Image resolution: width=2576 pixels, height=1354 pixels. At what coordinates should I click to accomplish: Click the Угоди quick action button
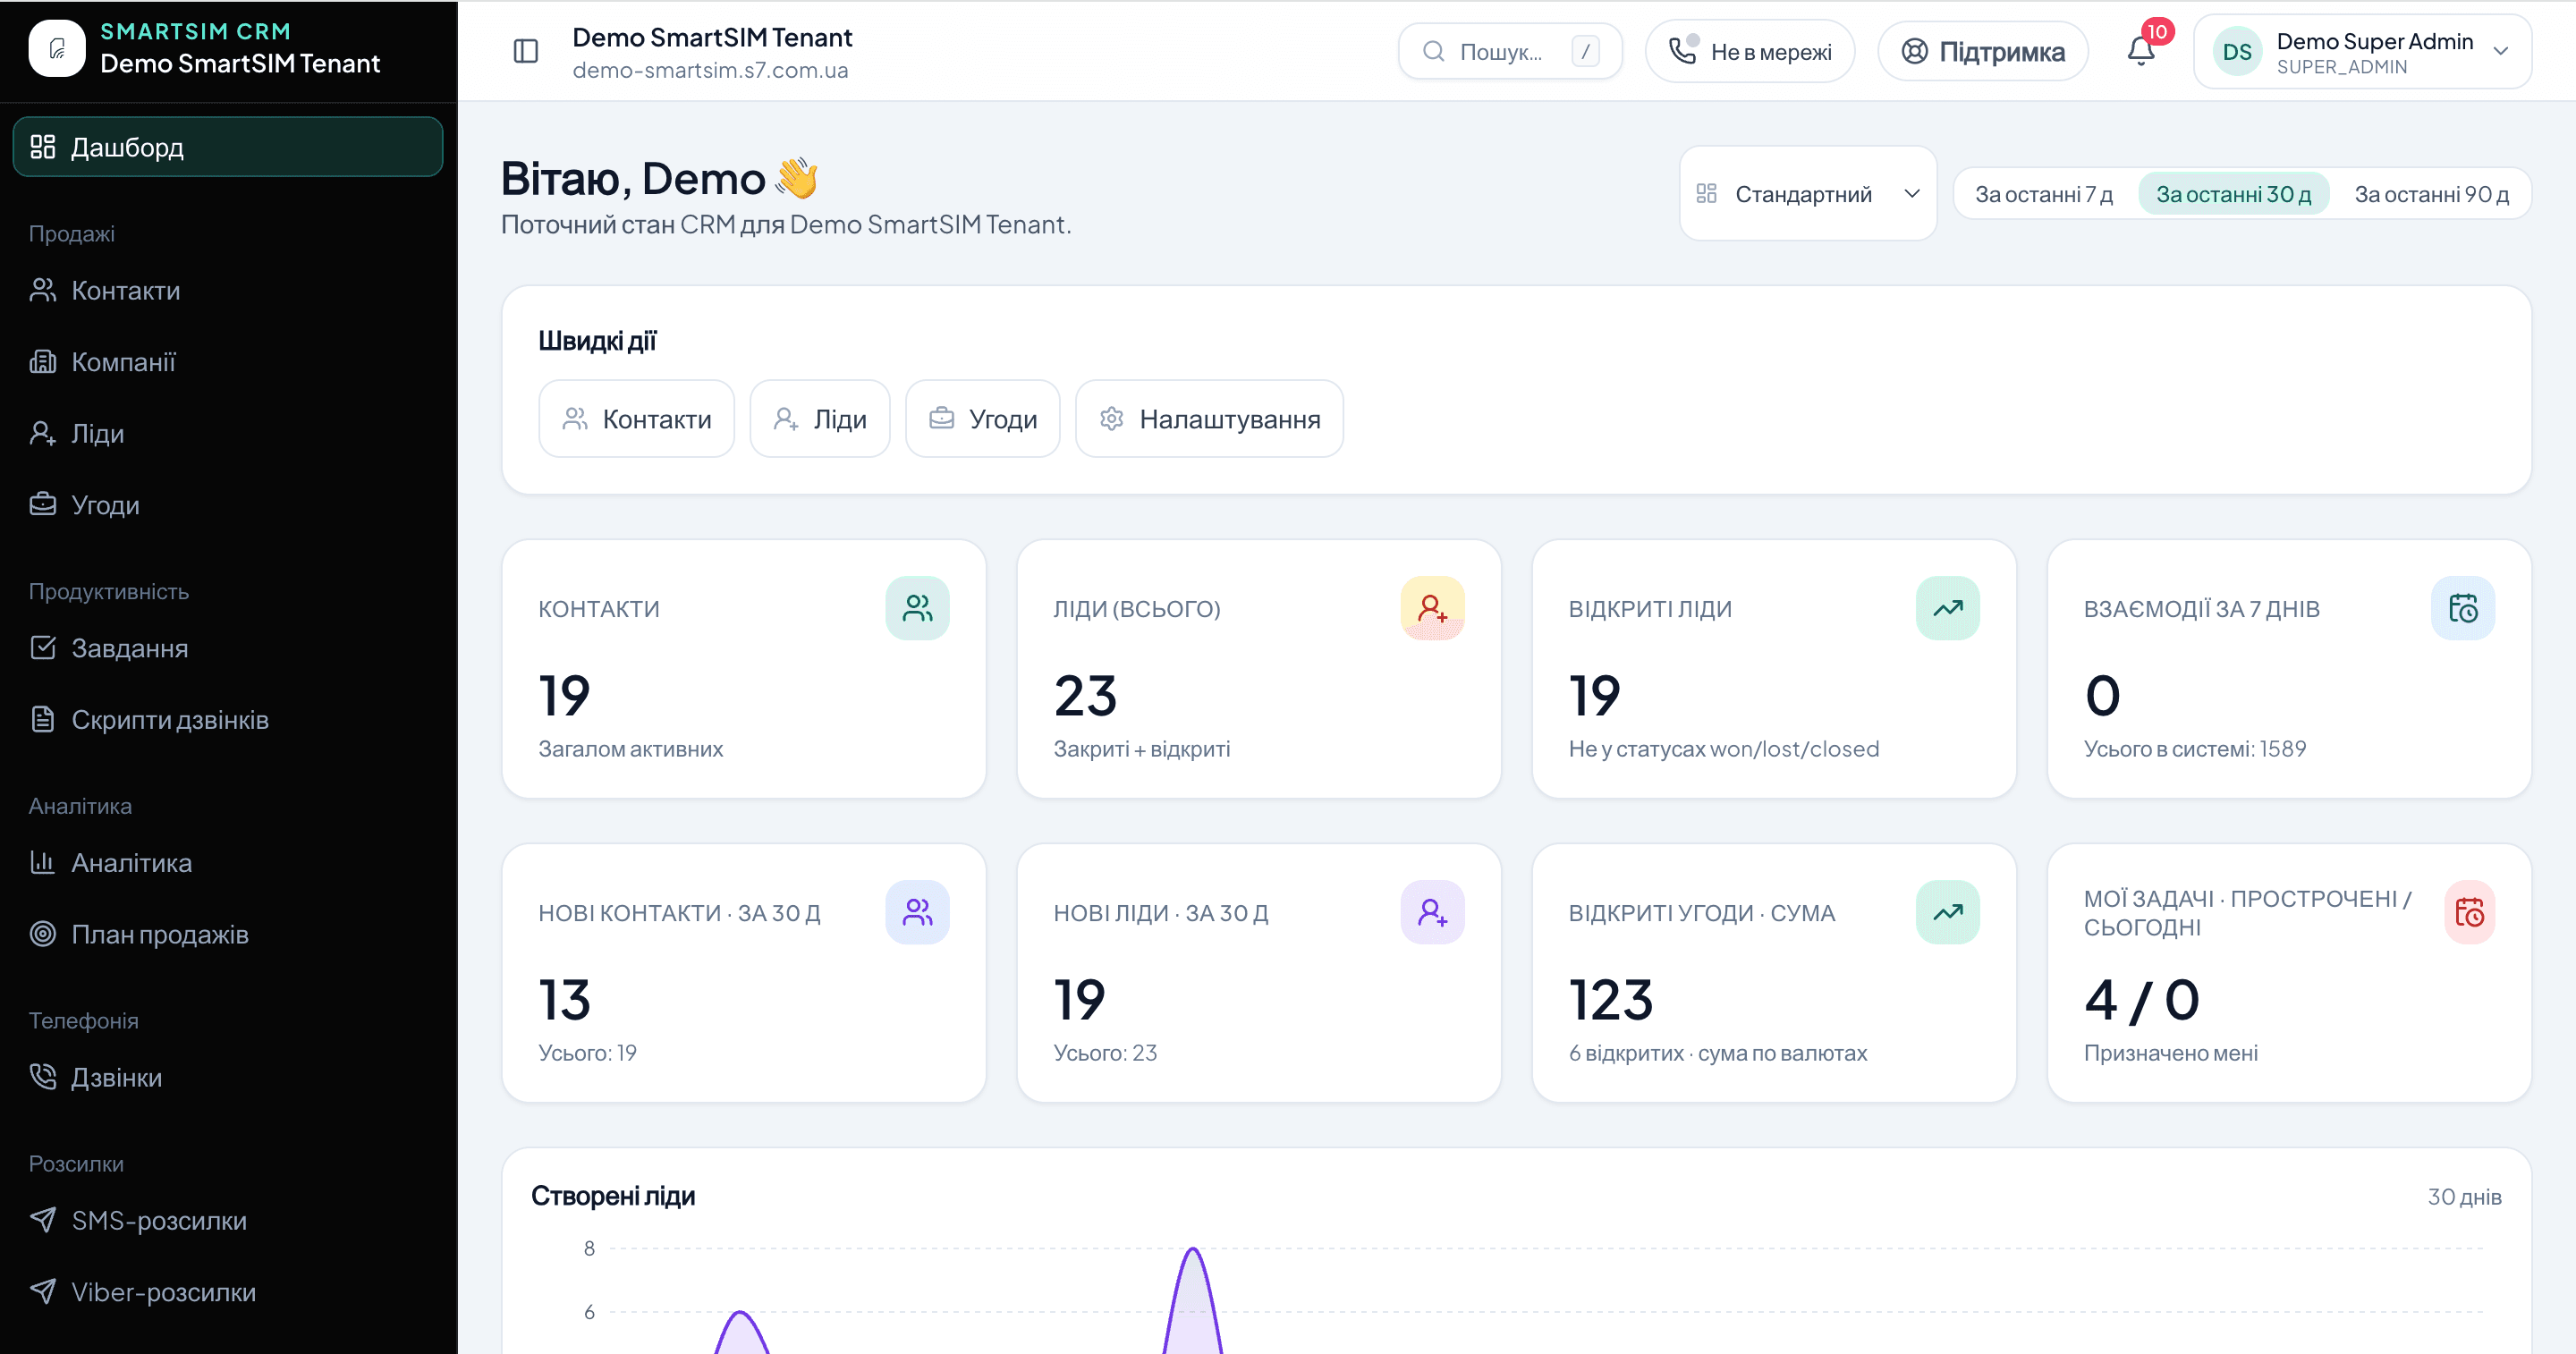(982, 419)
